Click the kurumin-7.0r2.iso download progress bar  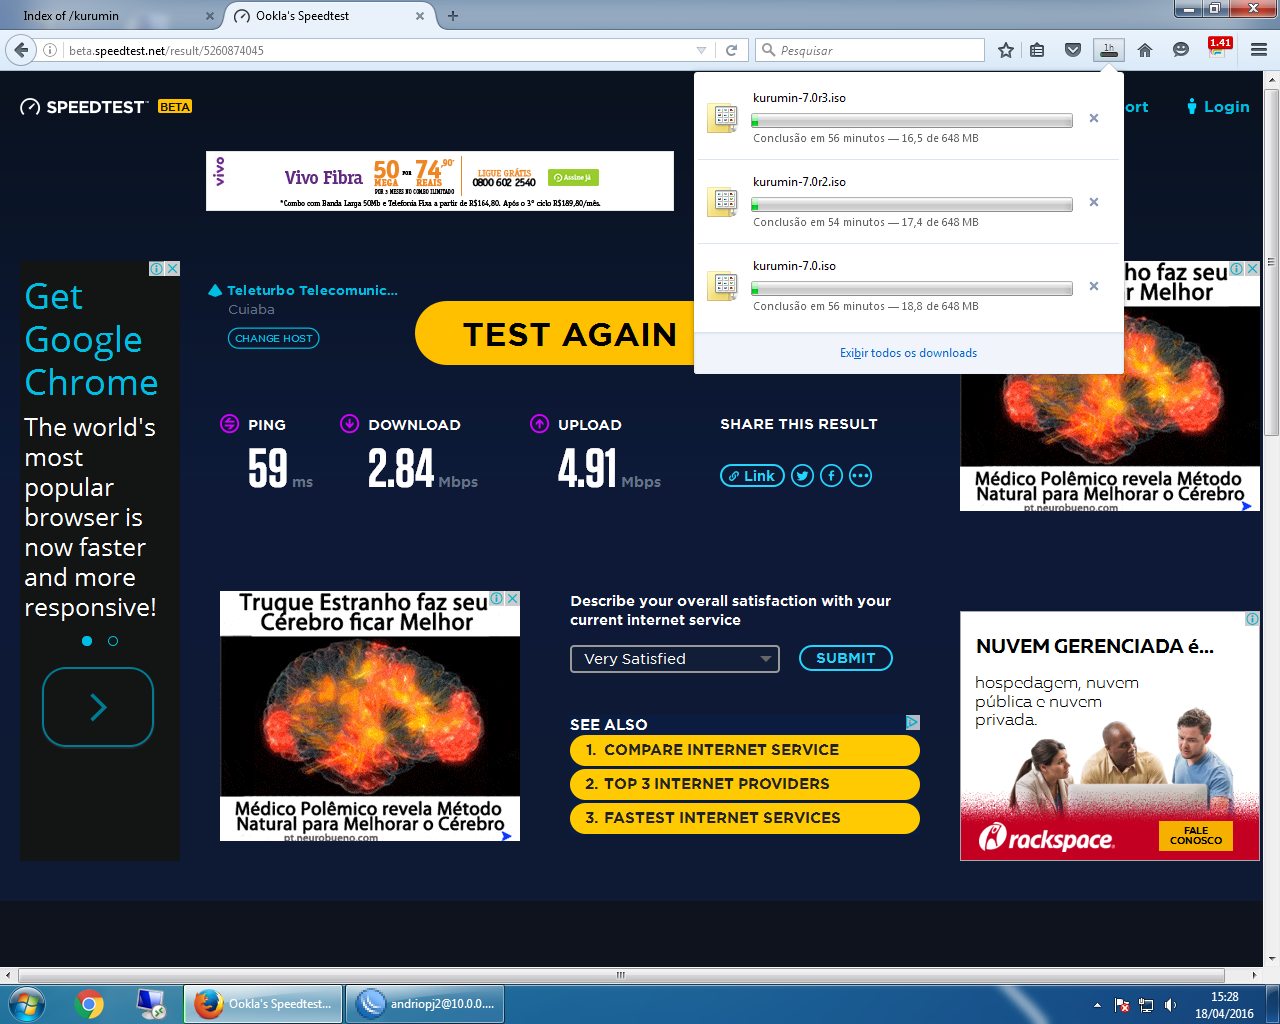click(912, 204)
